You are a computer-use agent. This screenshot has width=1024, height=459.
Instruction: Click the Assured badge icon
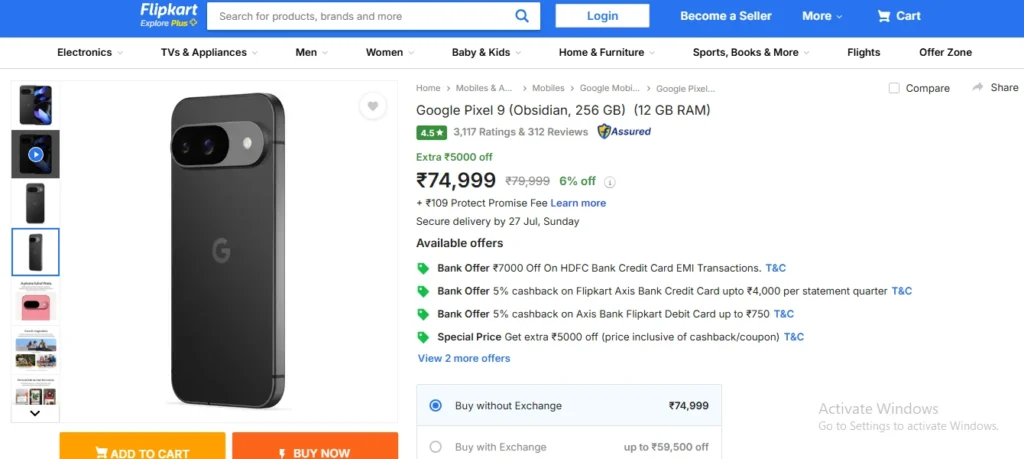click(x=624, y=132)
